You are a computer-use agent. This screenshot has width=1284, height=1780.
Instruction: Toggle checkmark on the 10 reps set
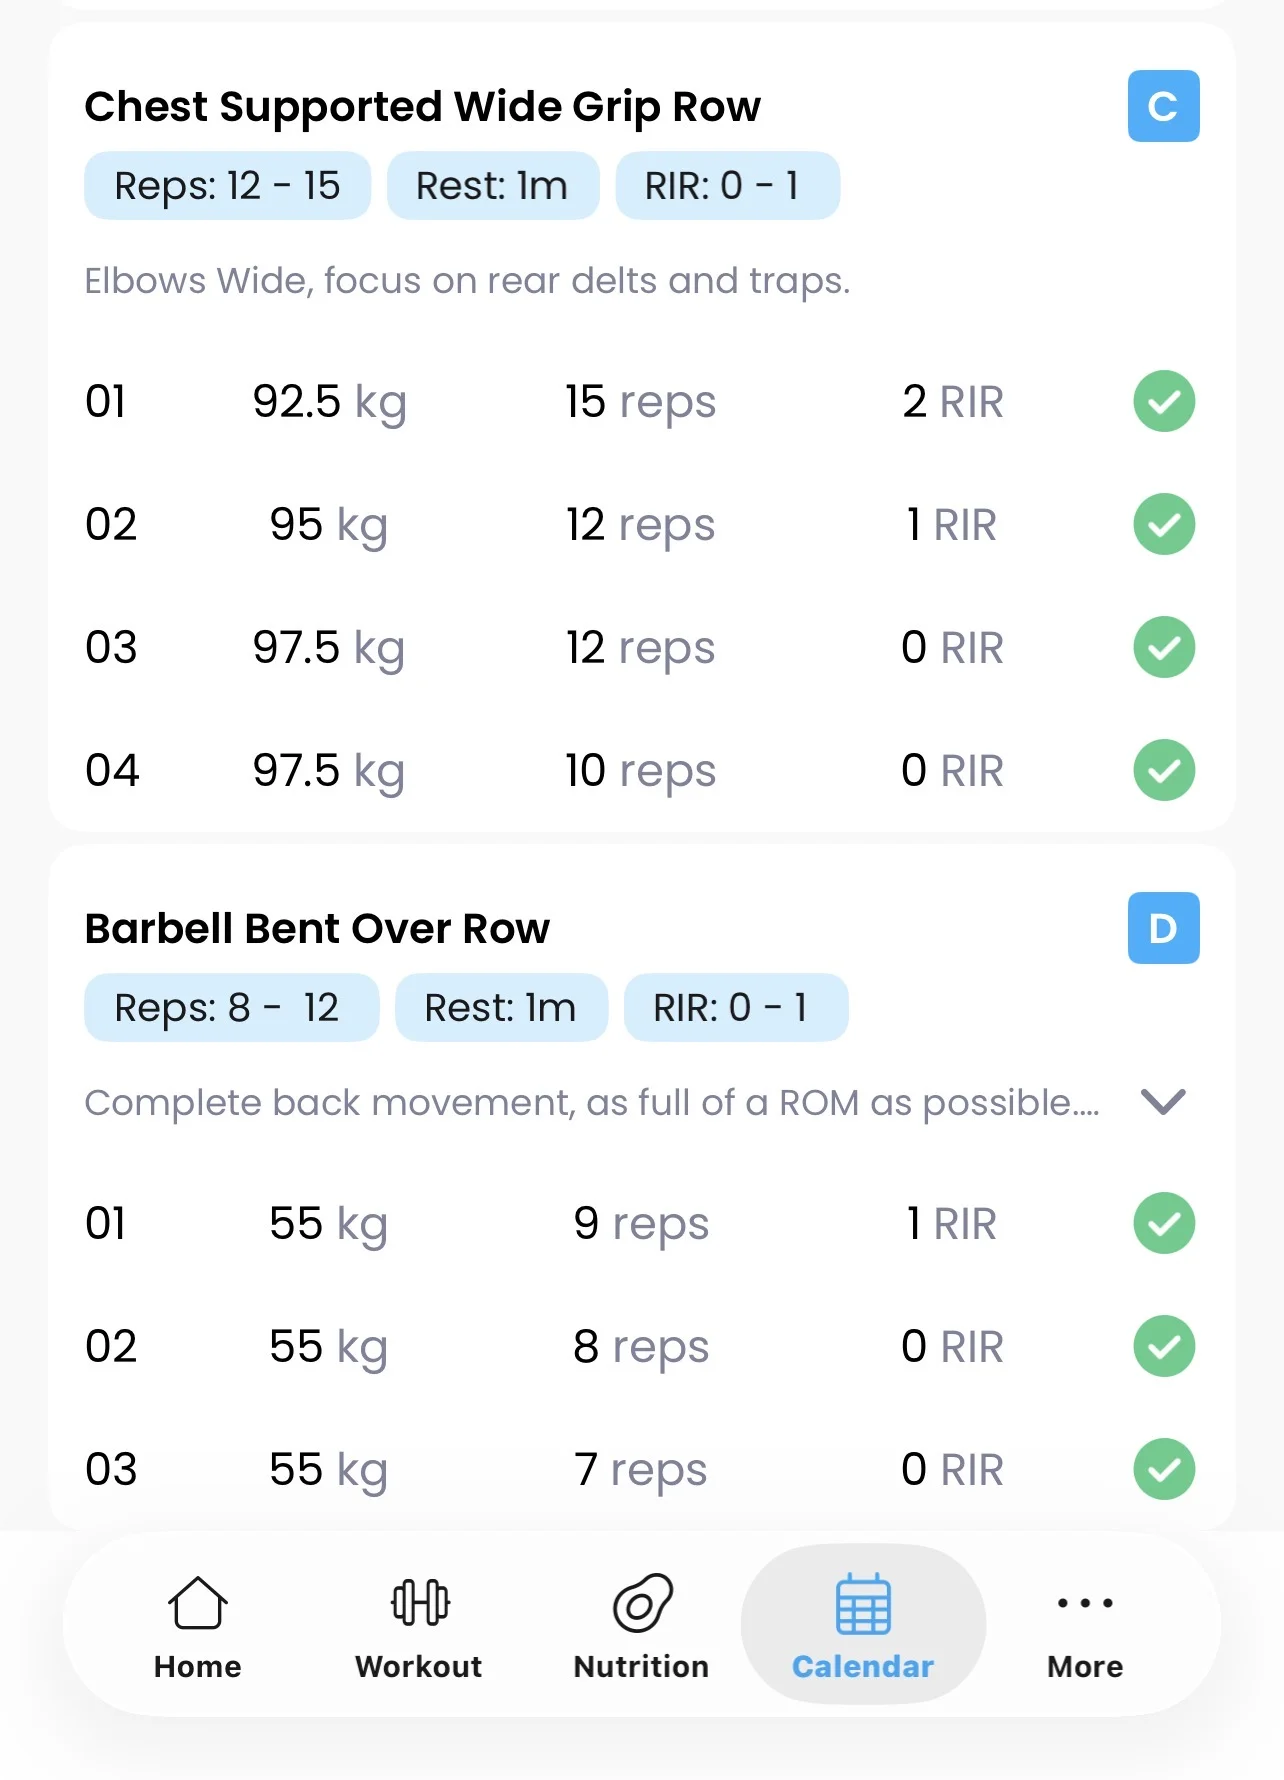coord(1164,770)
